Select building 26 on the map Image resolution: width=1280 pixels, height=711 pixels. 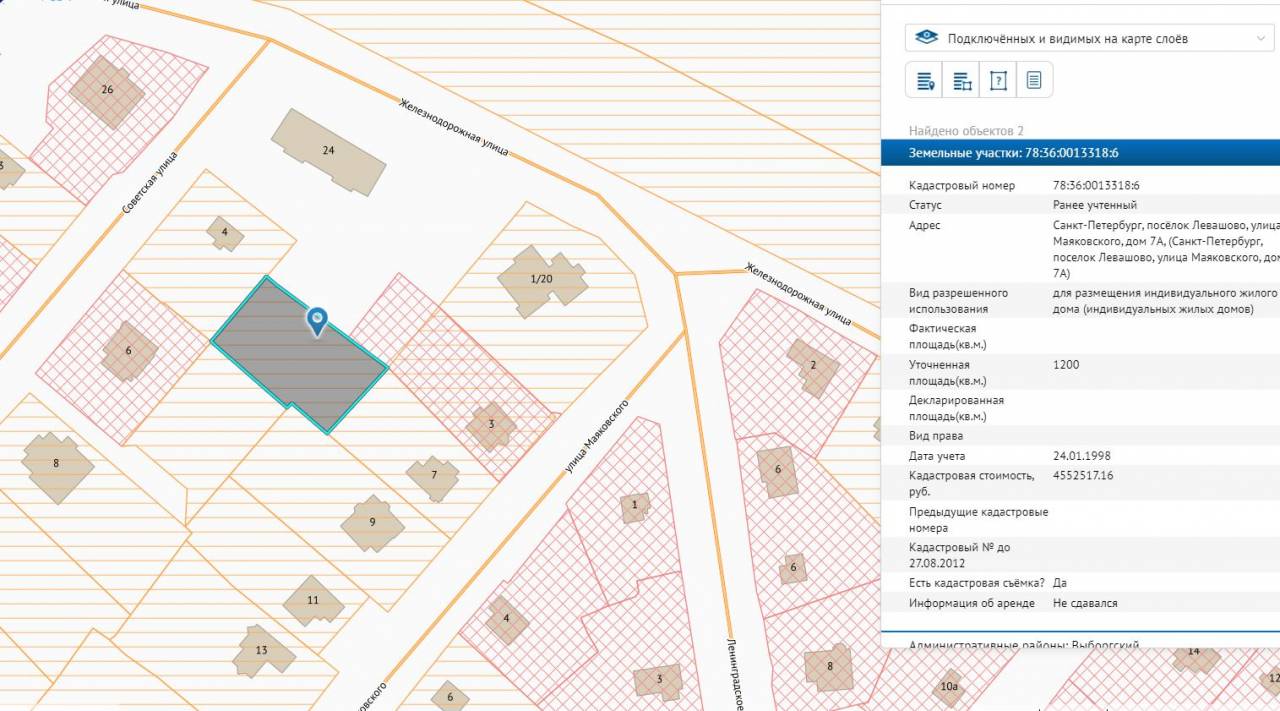[x=107, y=90]
